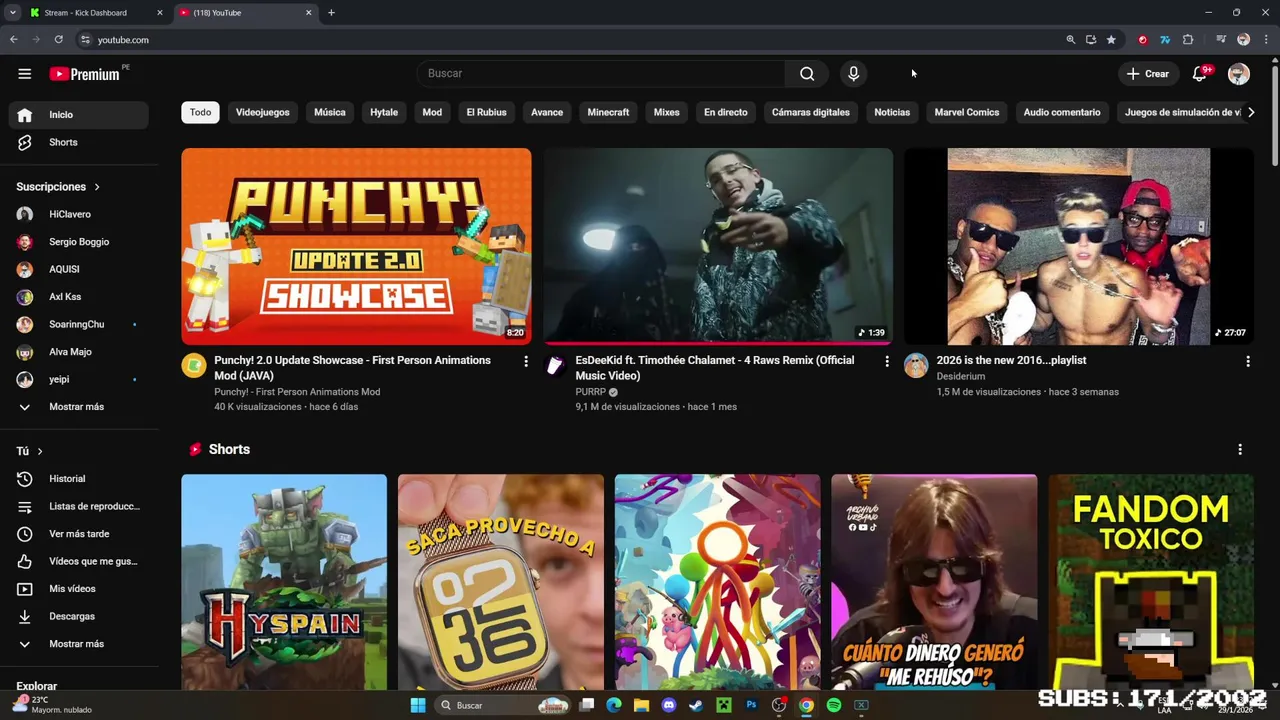This screenshot has width=1280, height=720.
Task: Open the Suscripciones section arrow
Action: (x=97, y=187)
